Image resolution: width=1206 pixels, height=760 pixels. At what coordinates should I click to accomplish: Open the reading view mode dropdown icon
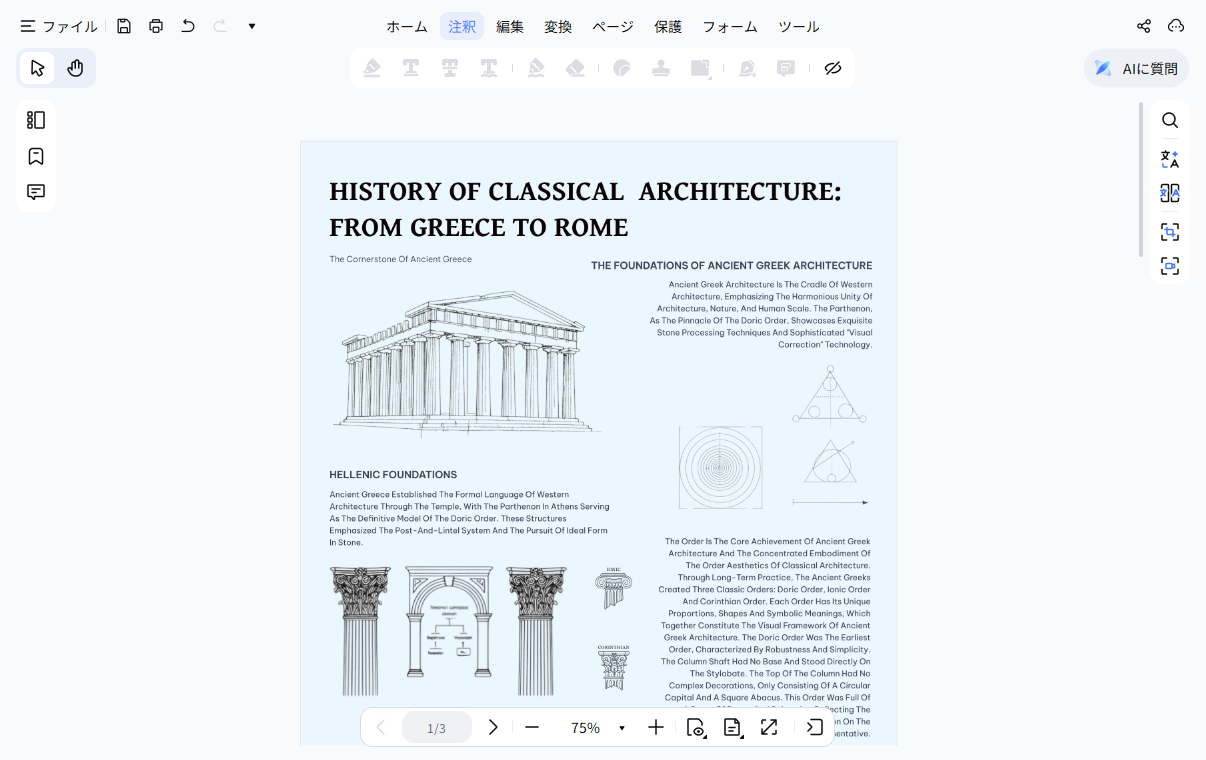pos(697,727)
